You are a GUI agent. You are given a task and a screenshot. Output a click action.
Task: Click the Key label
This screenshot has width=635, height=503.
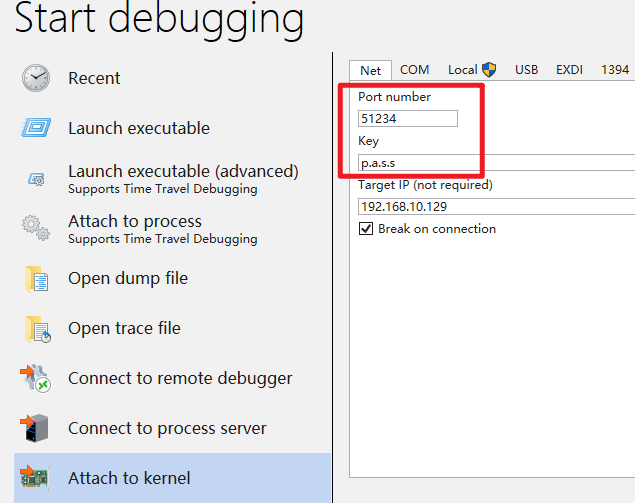tap(369, 141)
